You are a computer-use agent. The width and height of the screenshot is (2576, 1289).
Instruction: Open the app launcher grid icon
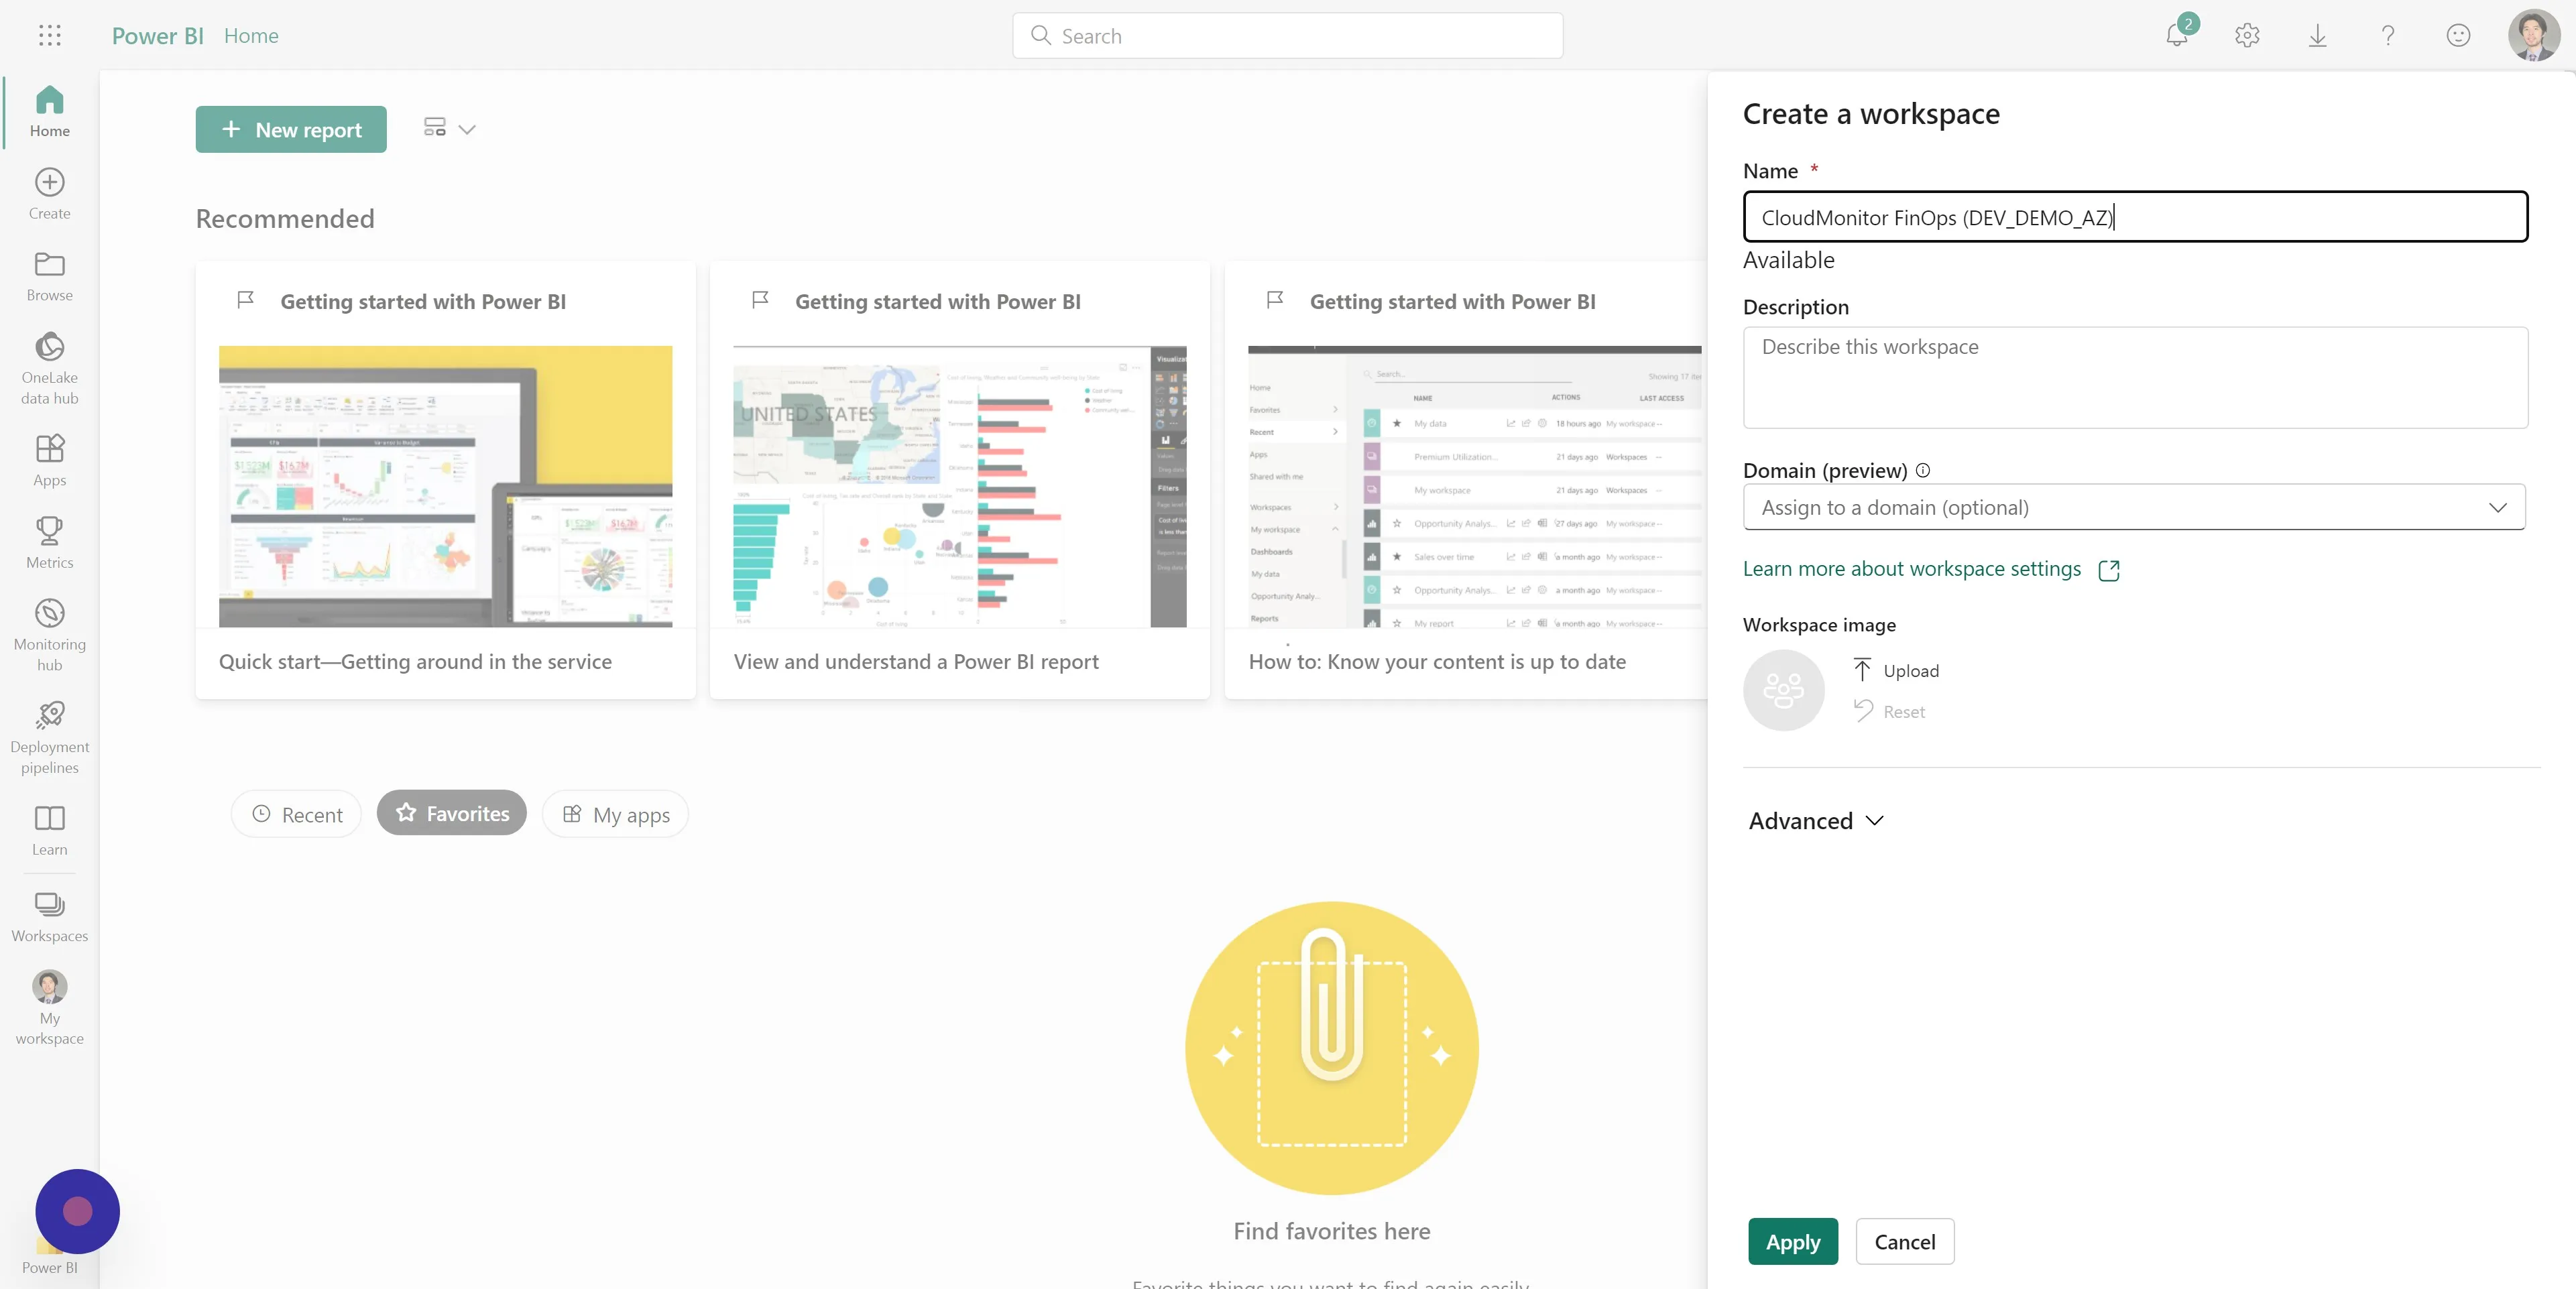pos(49,36)
